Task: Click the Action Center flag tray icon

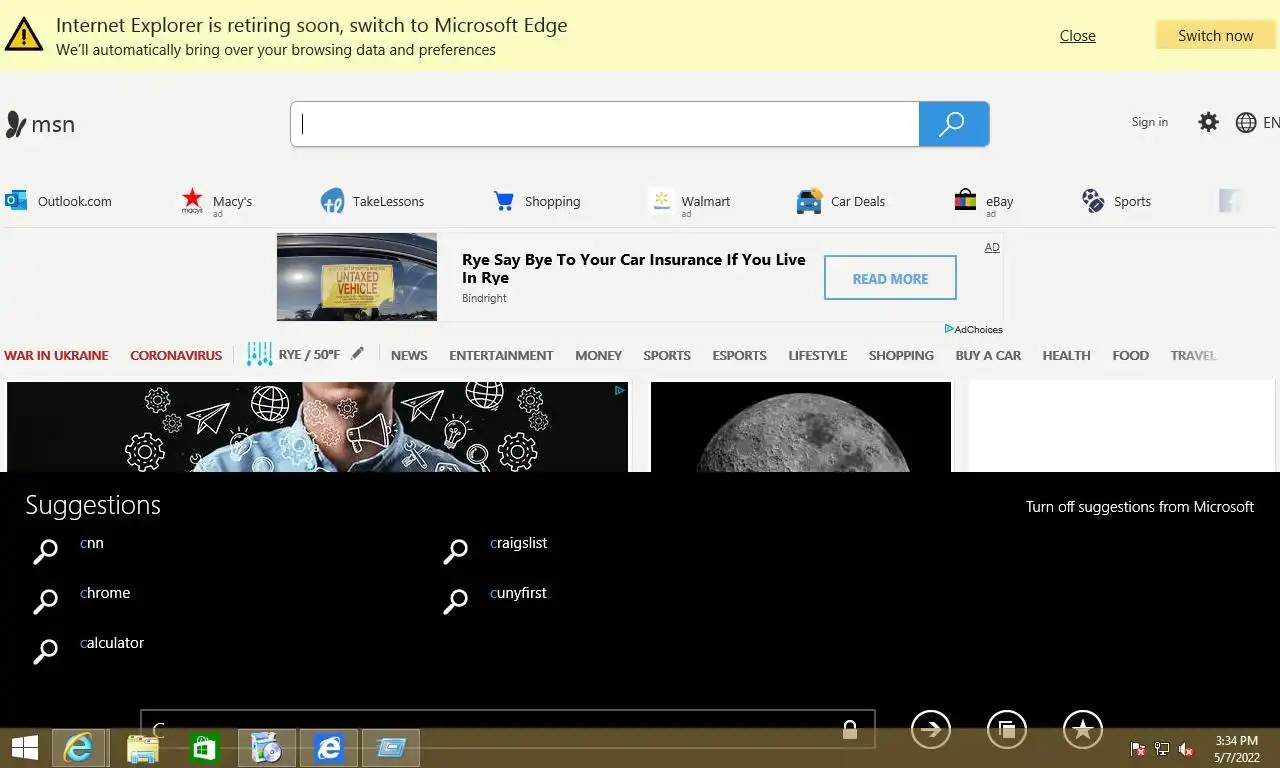Action: coord(1137,749)
